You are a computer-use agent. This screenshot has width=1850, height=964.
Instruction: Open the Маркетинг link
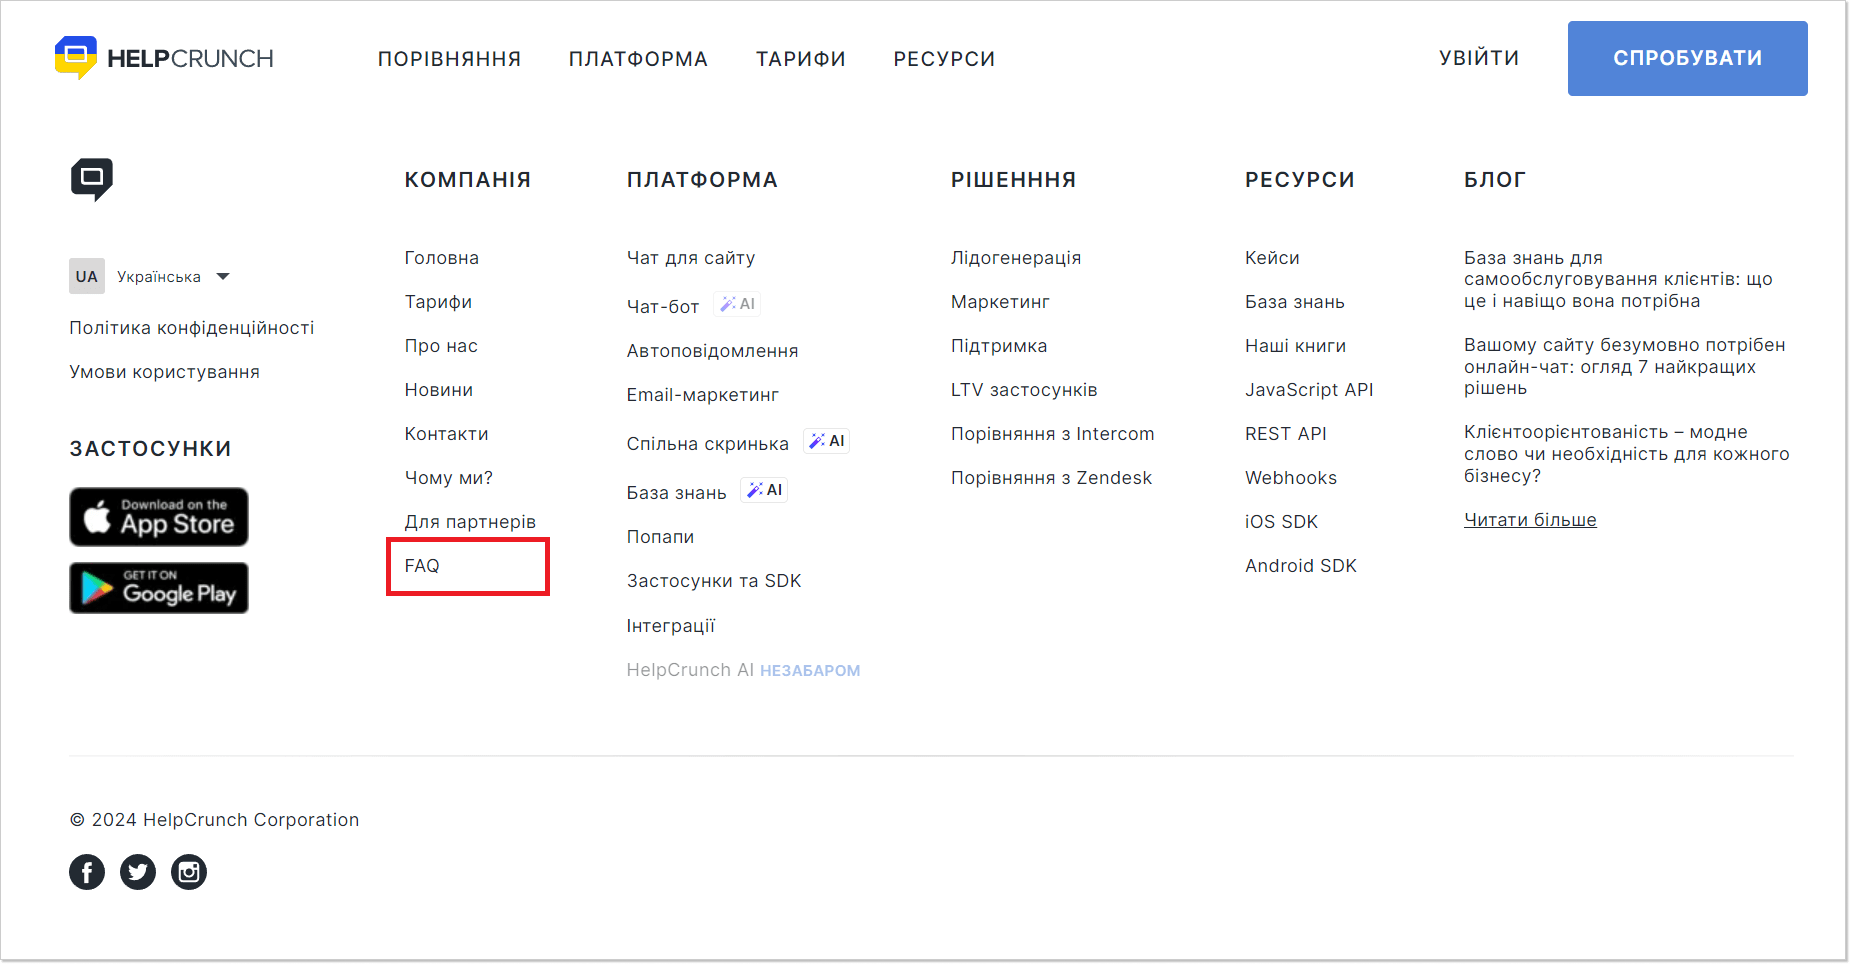point(1000,302)
